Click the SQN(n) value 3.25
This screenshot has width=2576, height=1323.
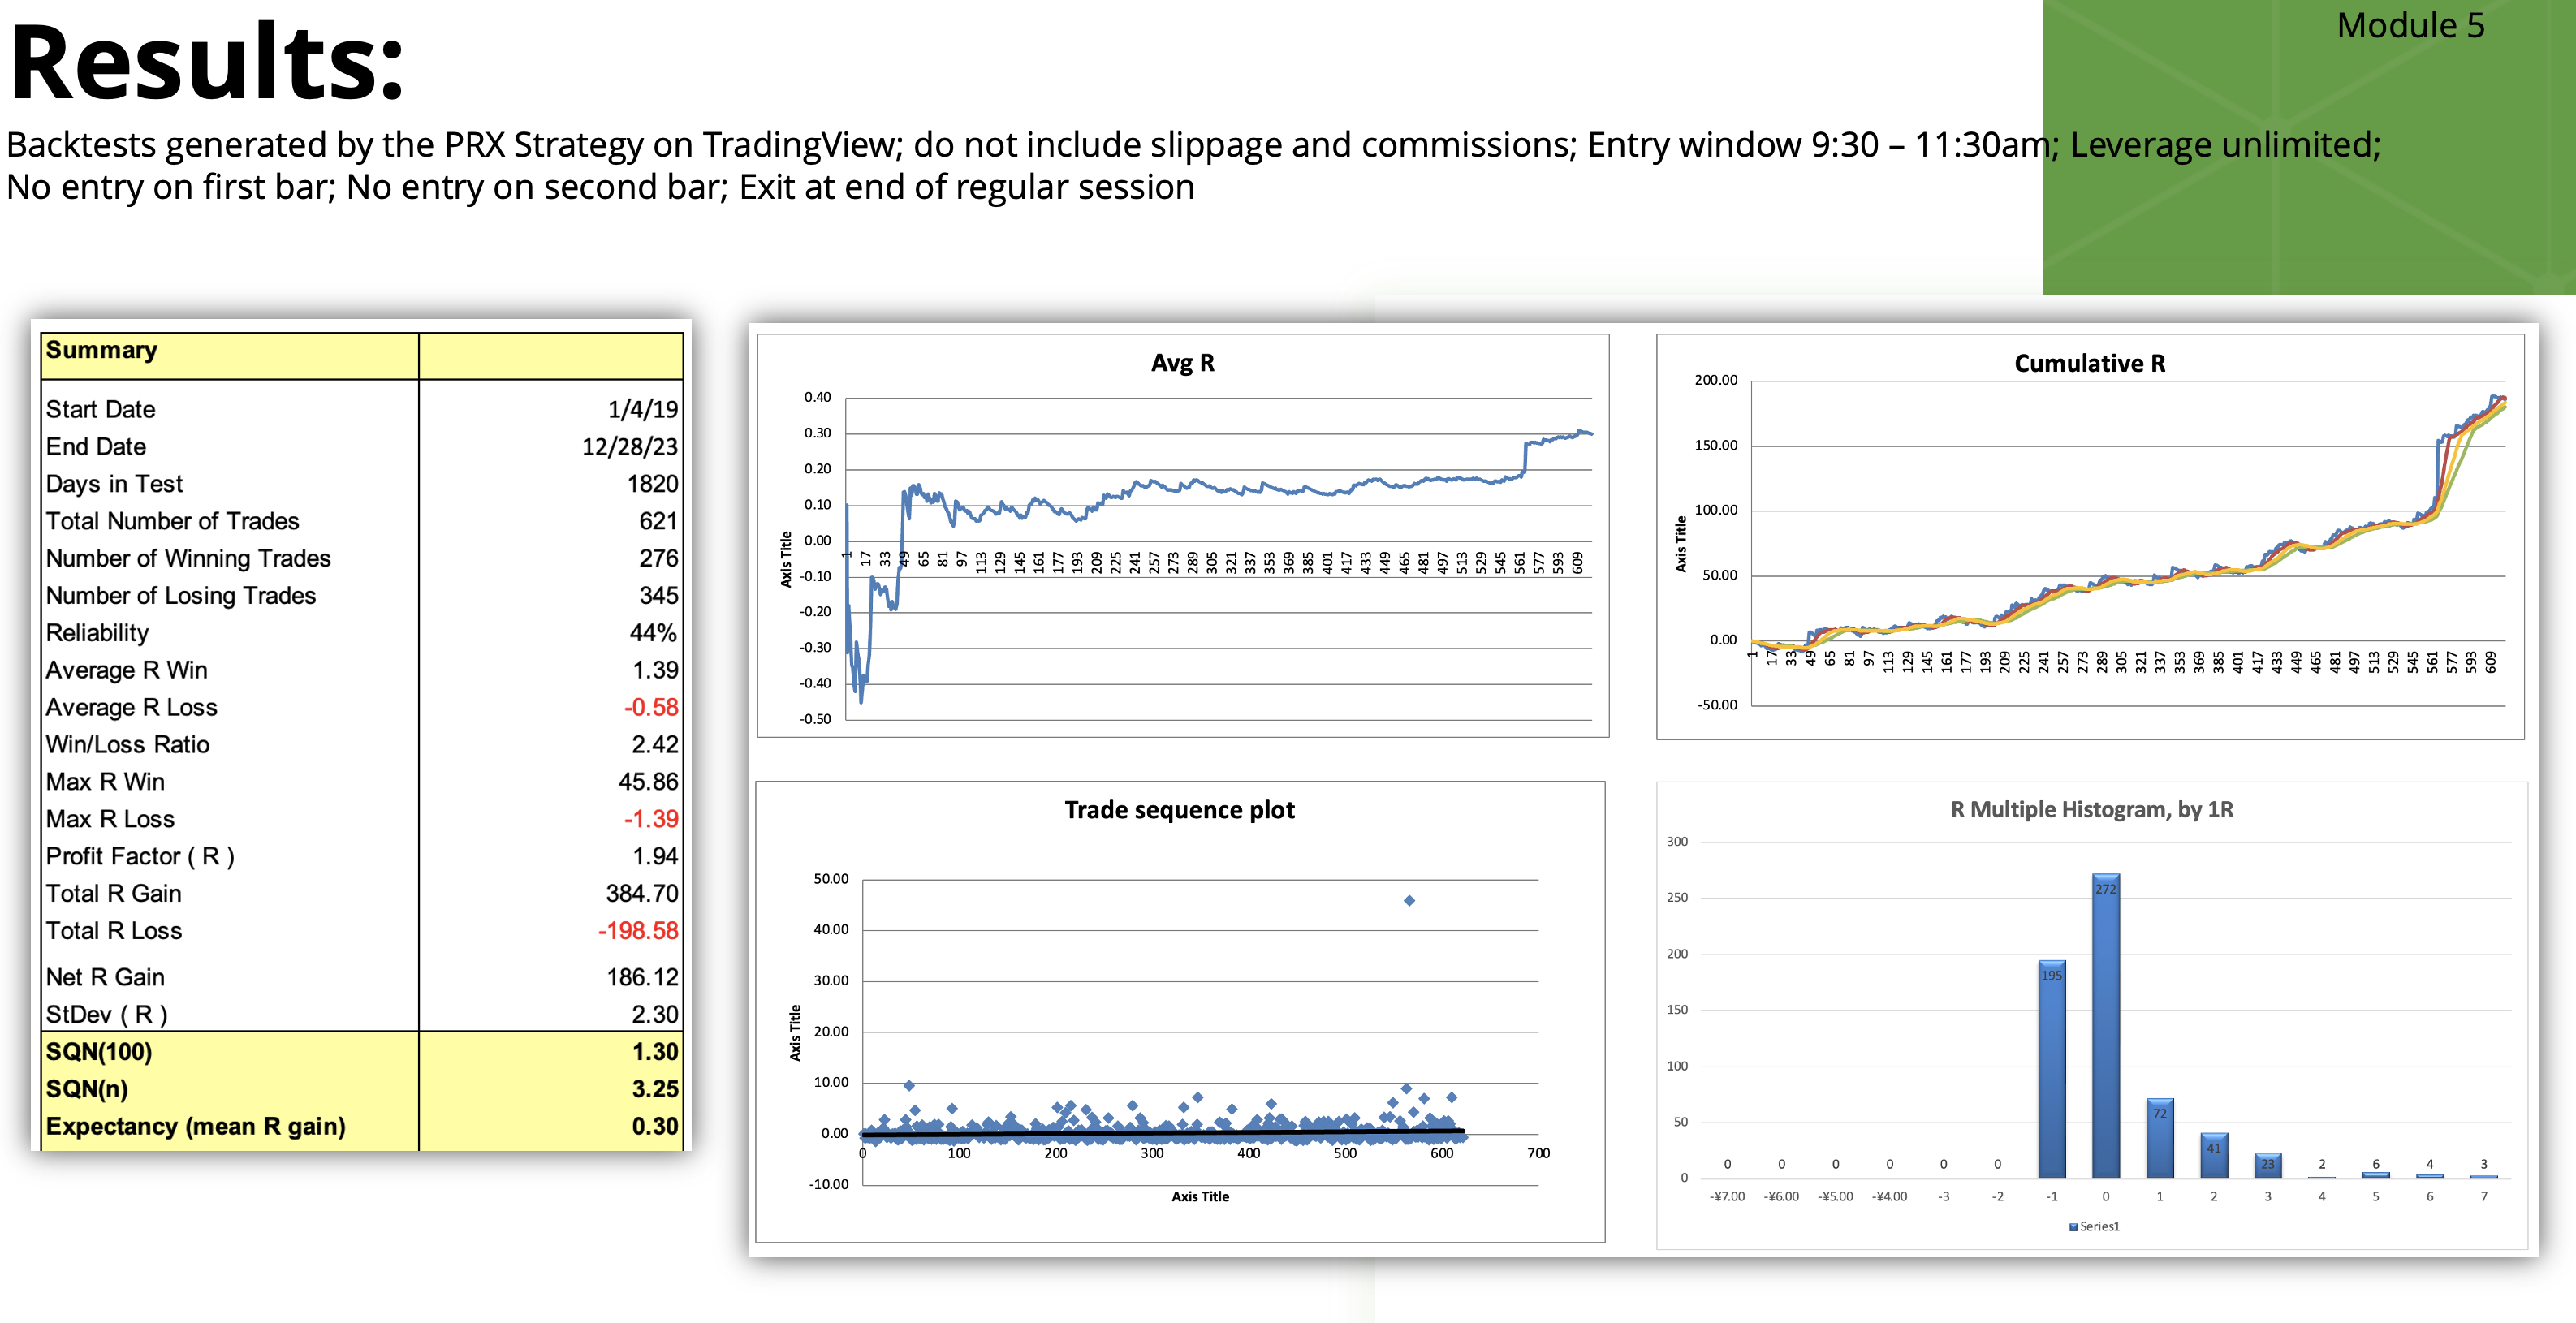(x=654, y=1089)
